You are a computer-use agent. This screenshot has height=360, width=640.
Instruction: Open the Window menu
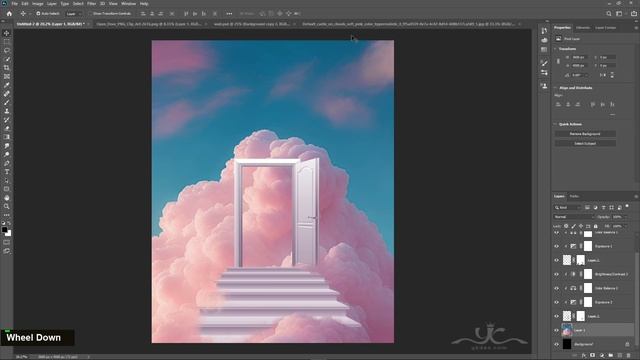tap(129, 4)
